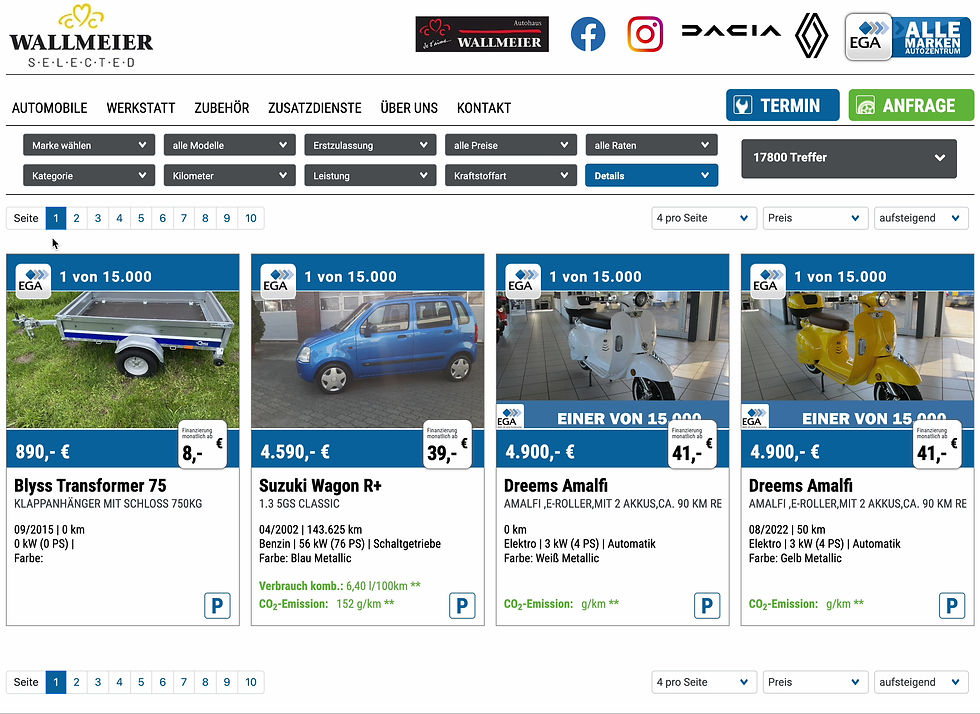Open the AUTOMOBILE menu
Image resolution: width=980 pixels, height=714 pixels.
(49, 108)
